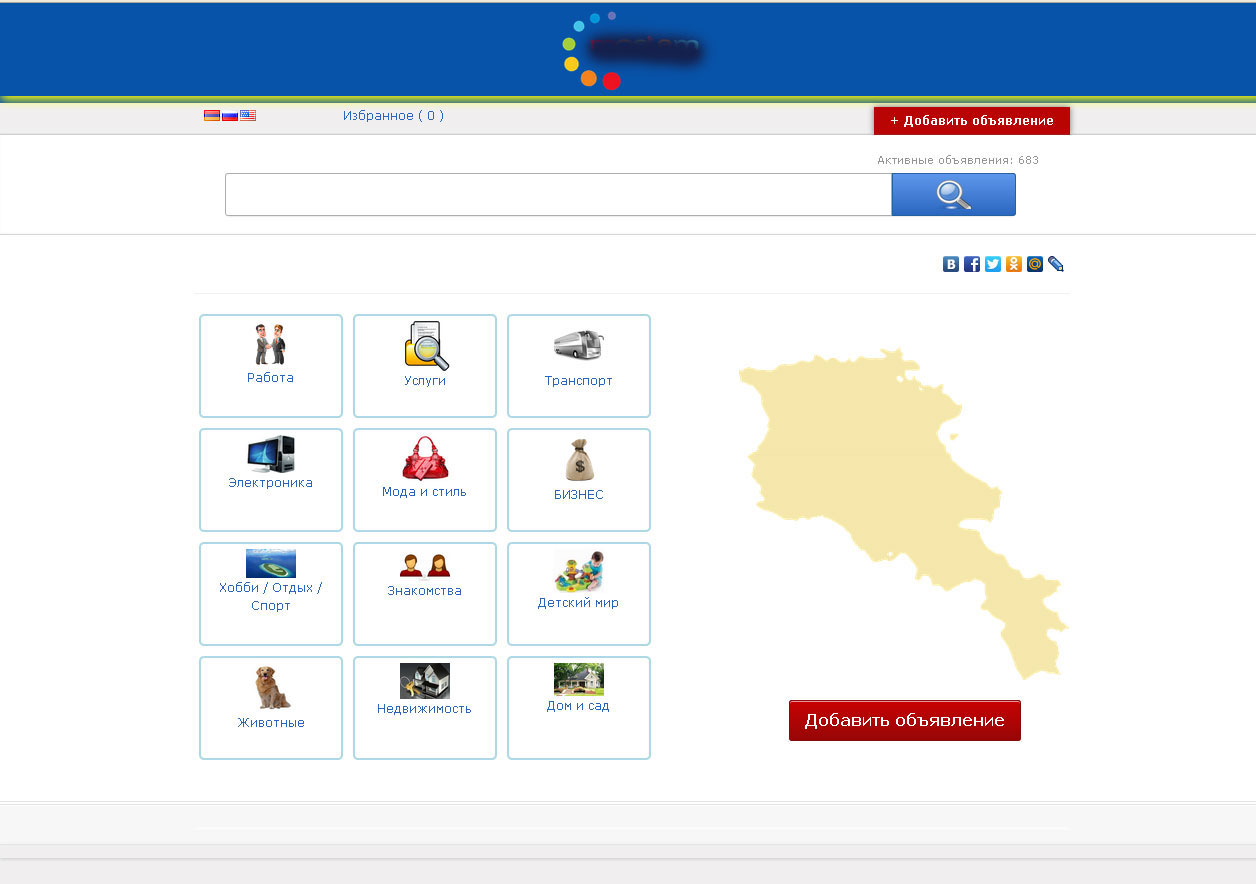This screenshot has height=884, width=1256.
Task: Share the page on Odnoklassniki
Action: click(1014, 264)
